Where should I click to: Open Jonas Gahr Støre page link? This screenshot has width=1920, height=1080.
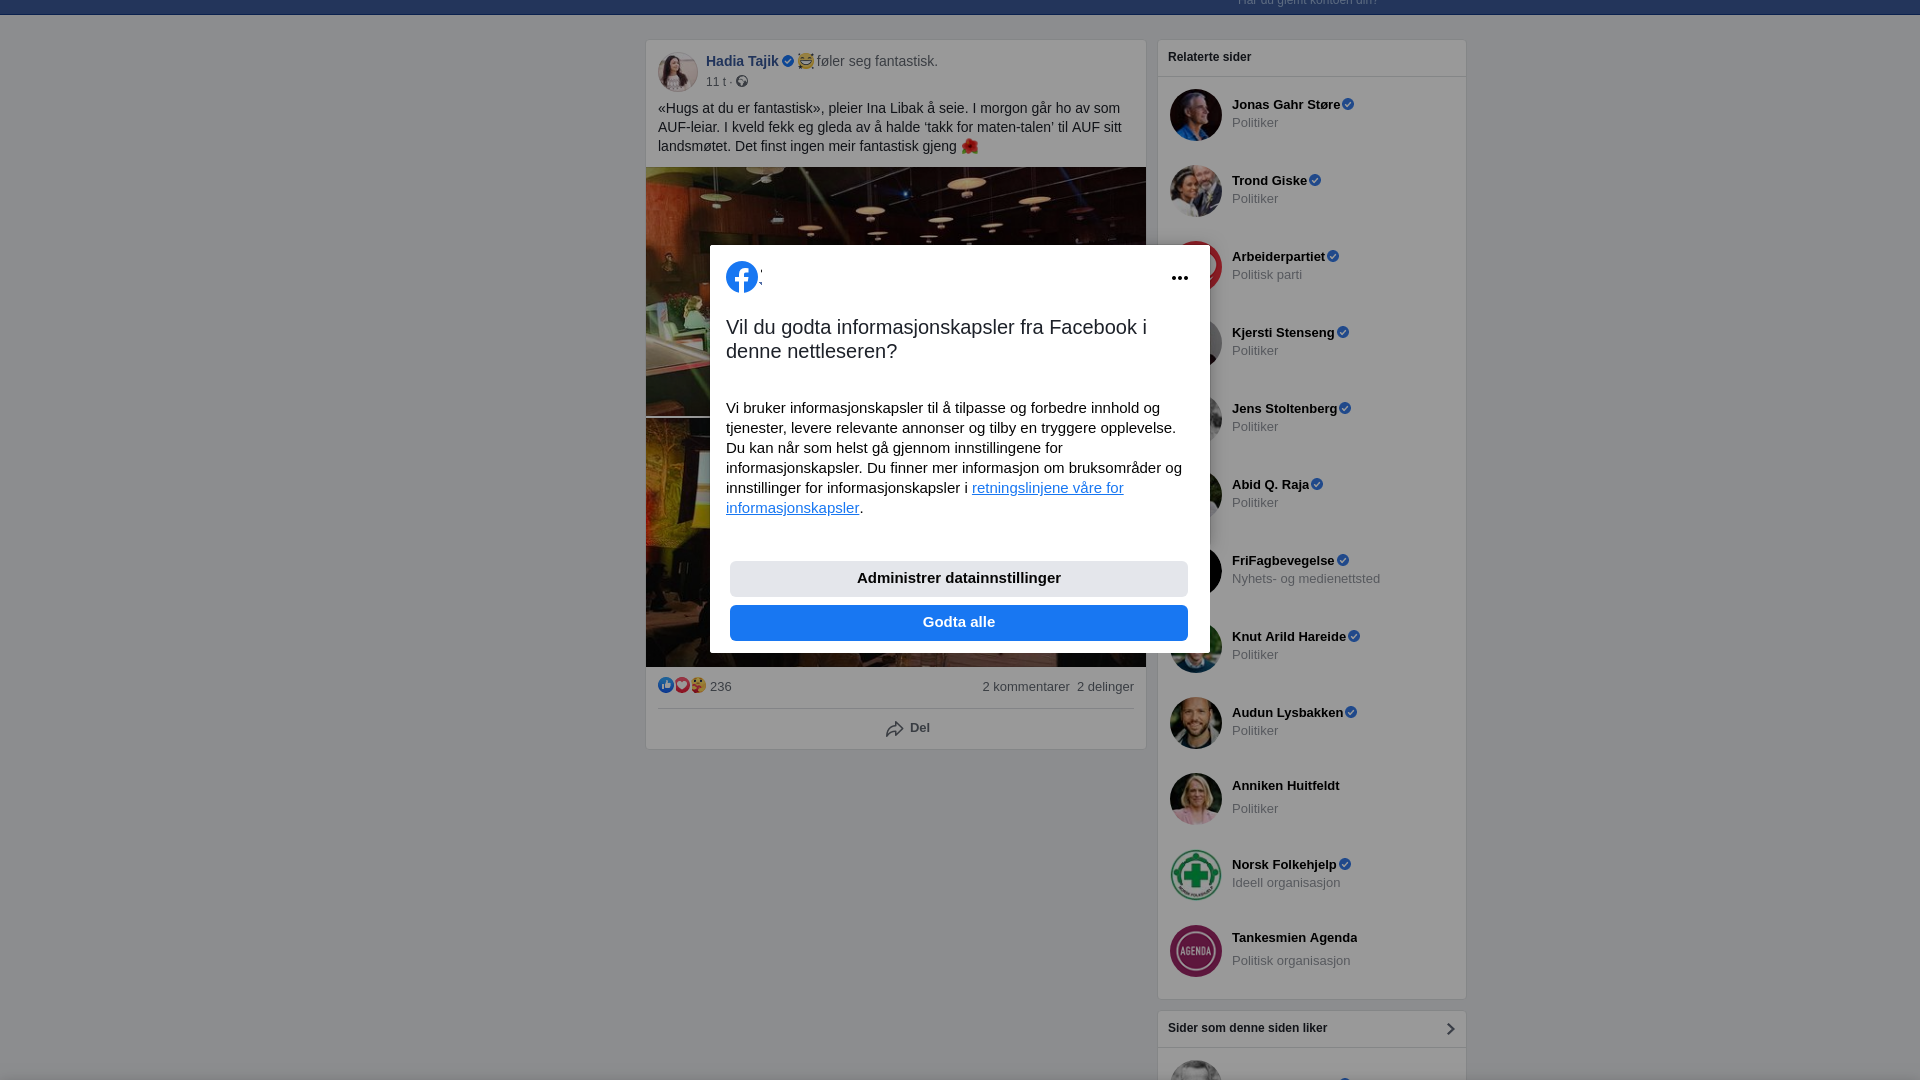[x=1286, y=105]
